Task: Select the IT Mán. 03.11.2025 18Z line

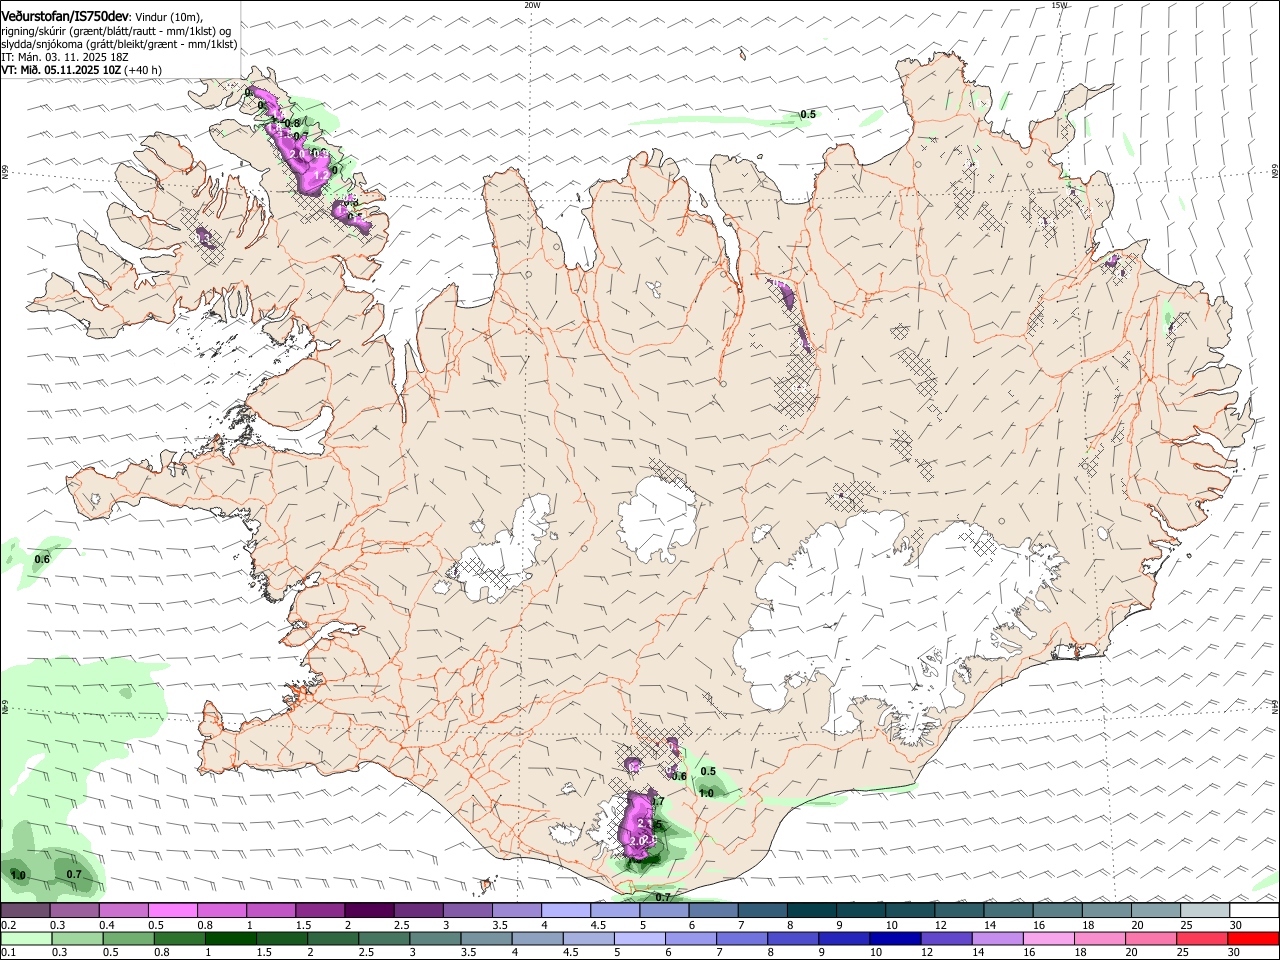Action: (62, 57)
